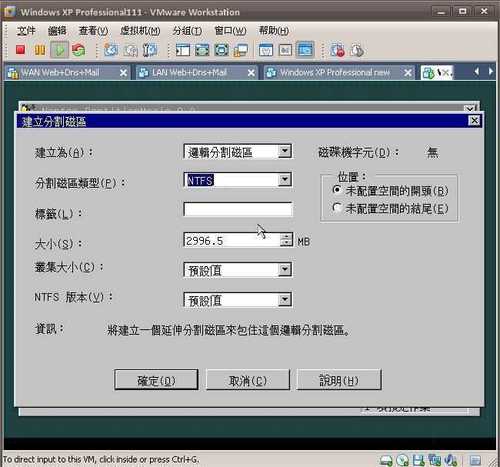Open the 編輯 menu
Image resolution: width=500 pixels, height=467 pixels.
point(57,31)
